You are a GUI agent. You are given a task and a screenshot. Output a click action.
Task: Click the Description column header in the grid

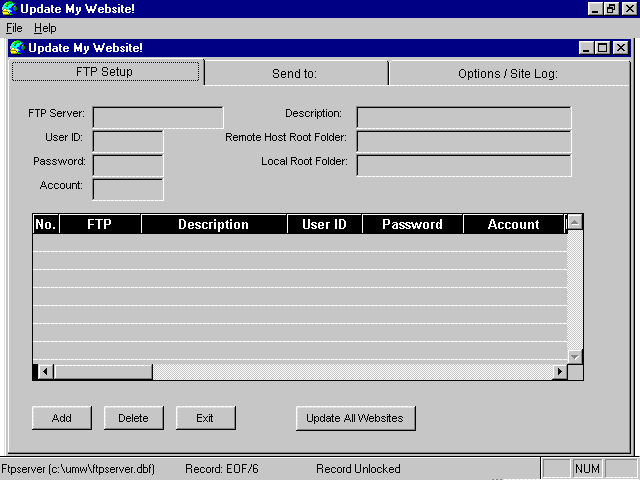tap(213, 225)
